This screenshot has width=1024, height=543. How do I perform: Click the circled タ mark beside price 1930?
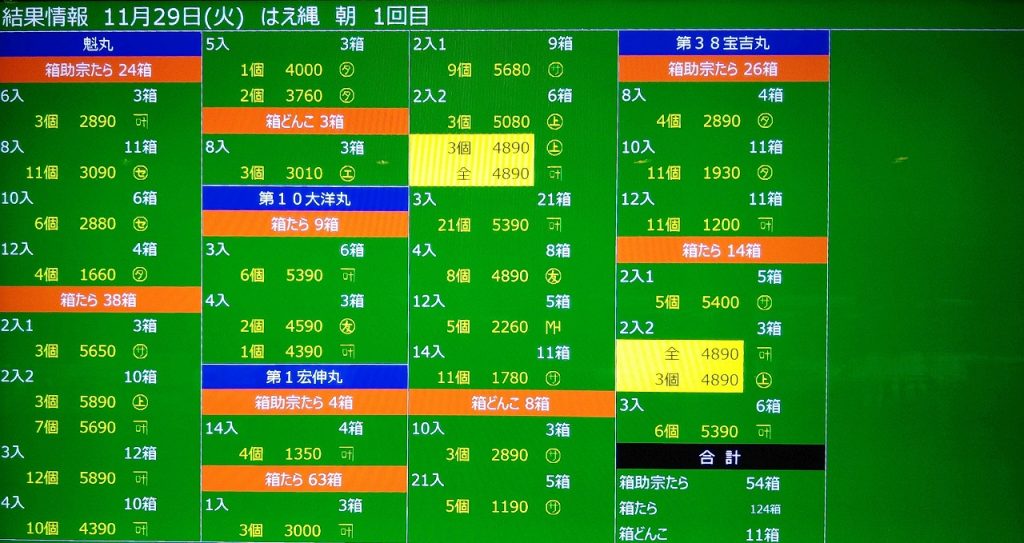pos(765,173)
